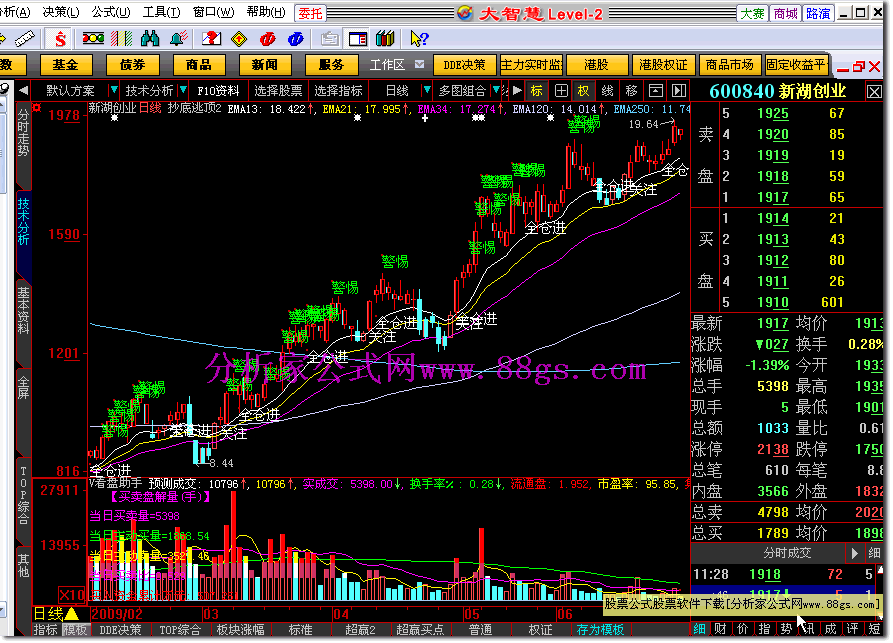Click the 路演 title bar button
Image resolution: width=893 pixels, height=643 pixels.
click(818, 13)
